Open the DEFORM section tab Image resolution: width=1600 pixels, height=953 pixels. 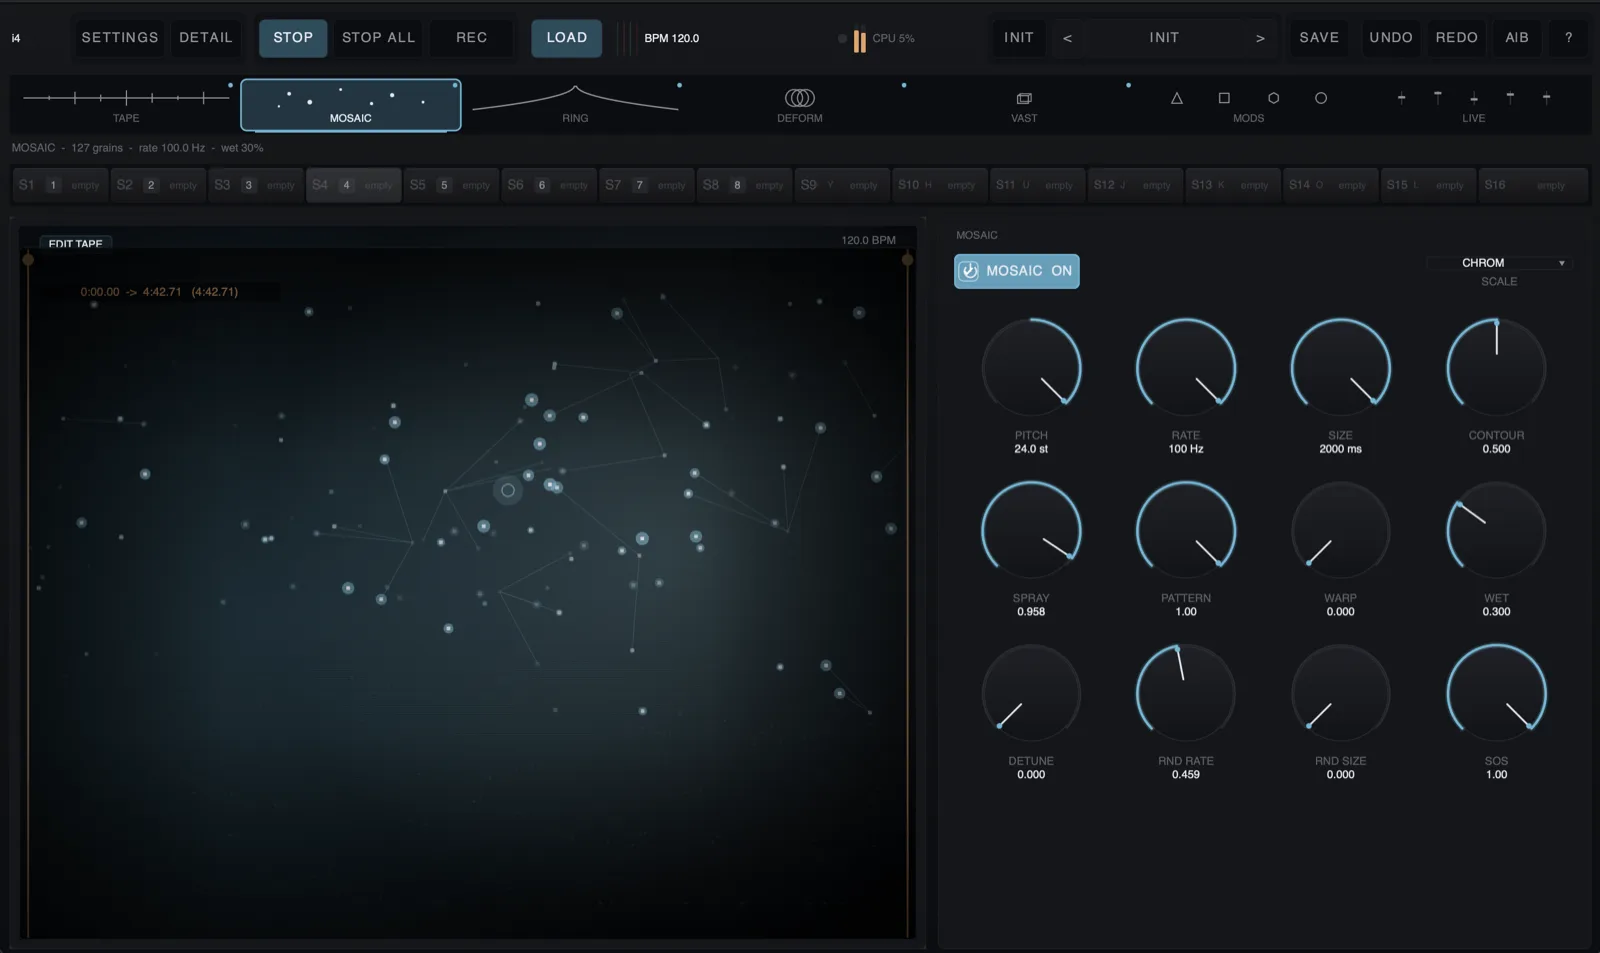tap(800, 105)
